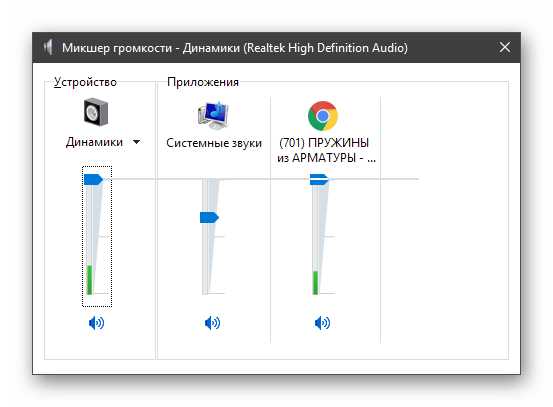
Task: Mute the Системные звуки volume
Action: coord(212,323)
